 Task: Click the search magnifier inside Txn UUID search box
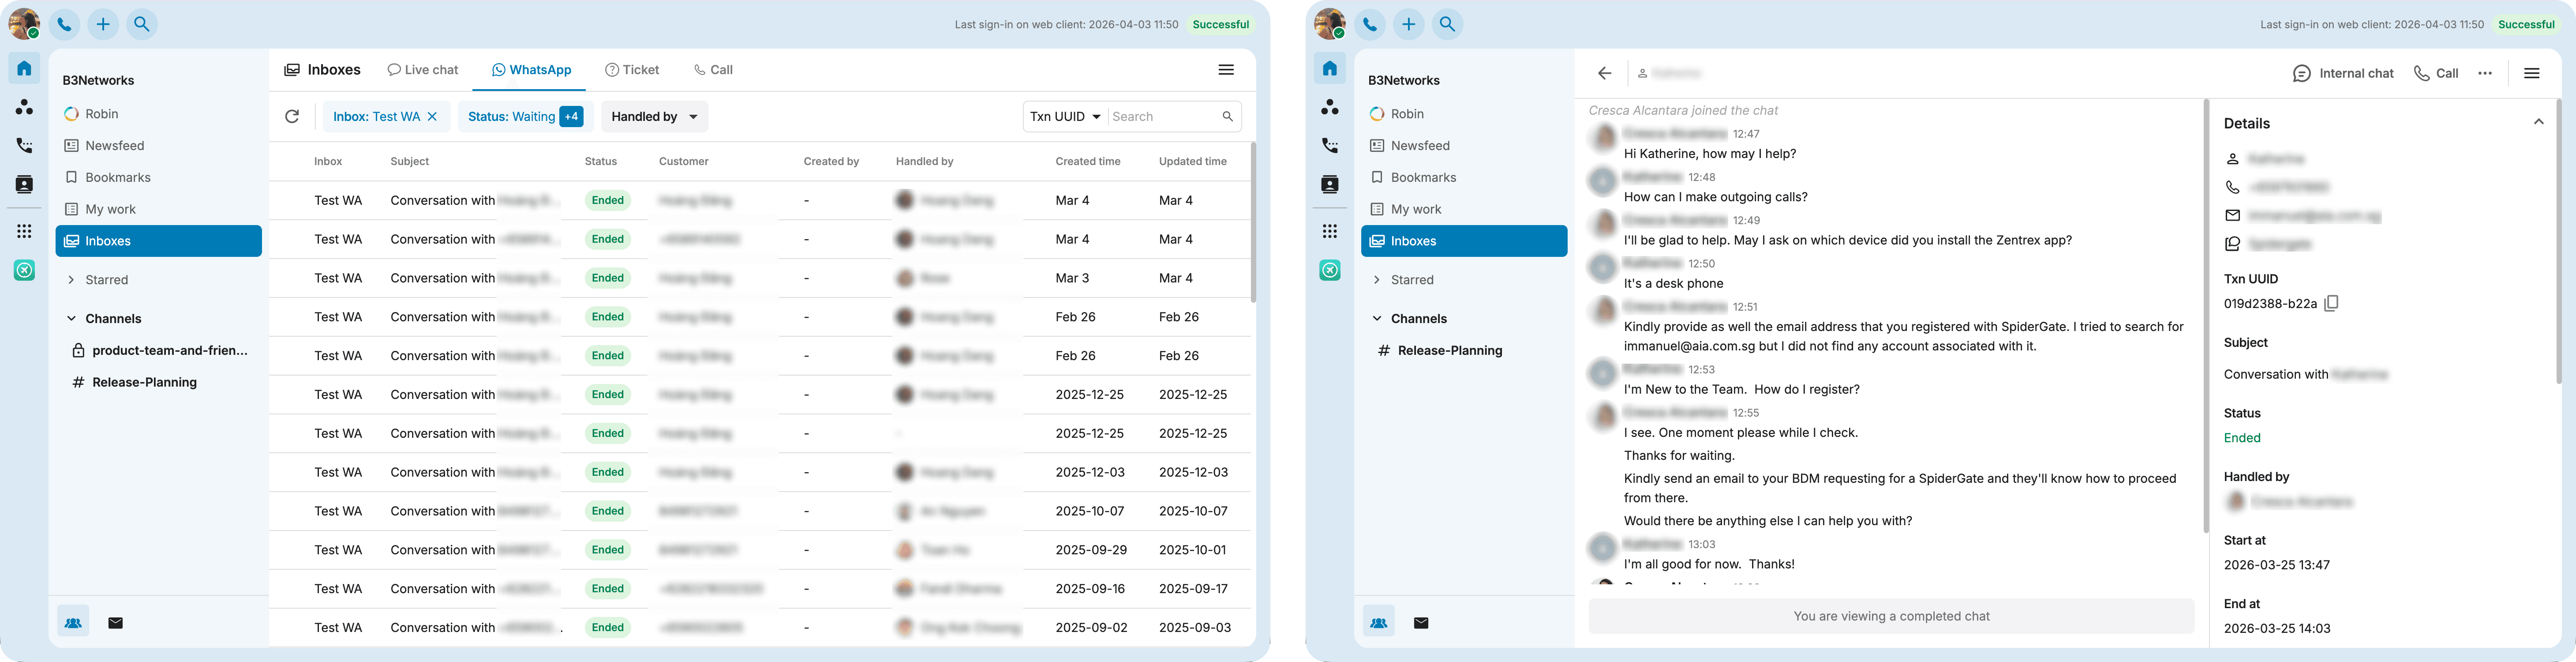(x=1227, y=117)
